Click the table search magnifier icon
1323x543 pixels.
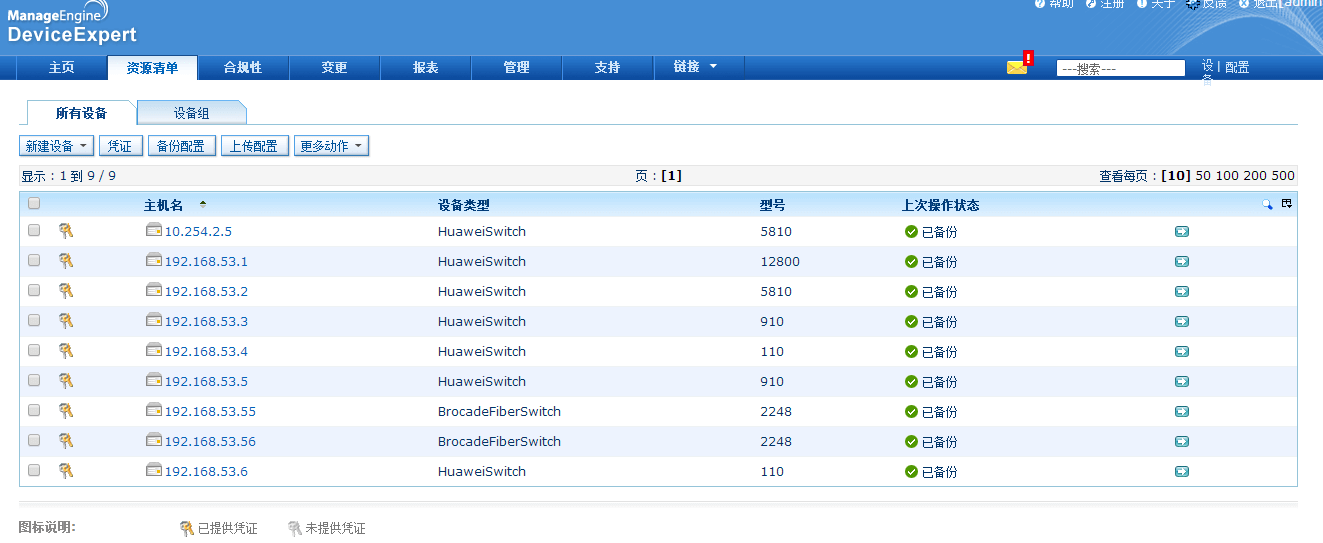pos(1267,204)
